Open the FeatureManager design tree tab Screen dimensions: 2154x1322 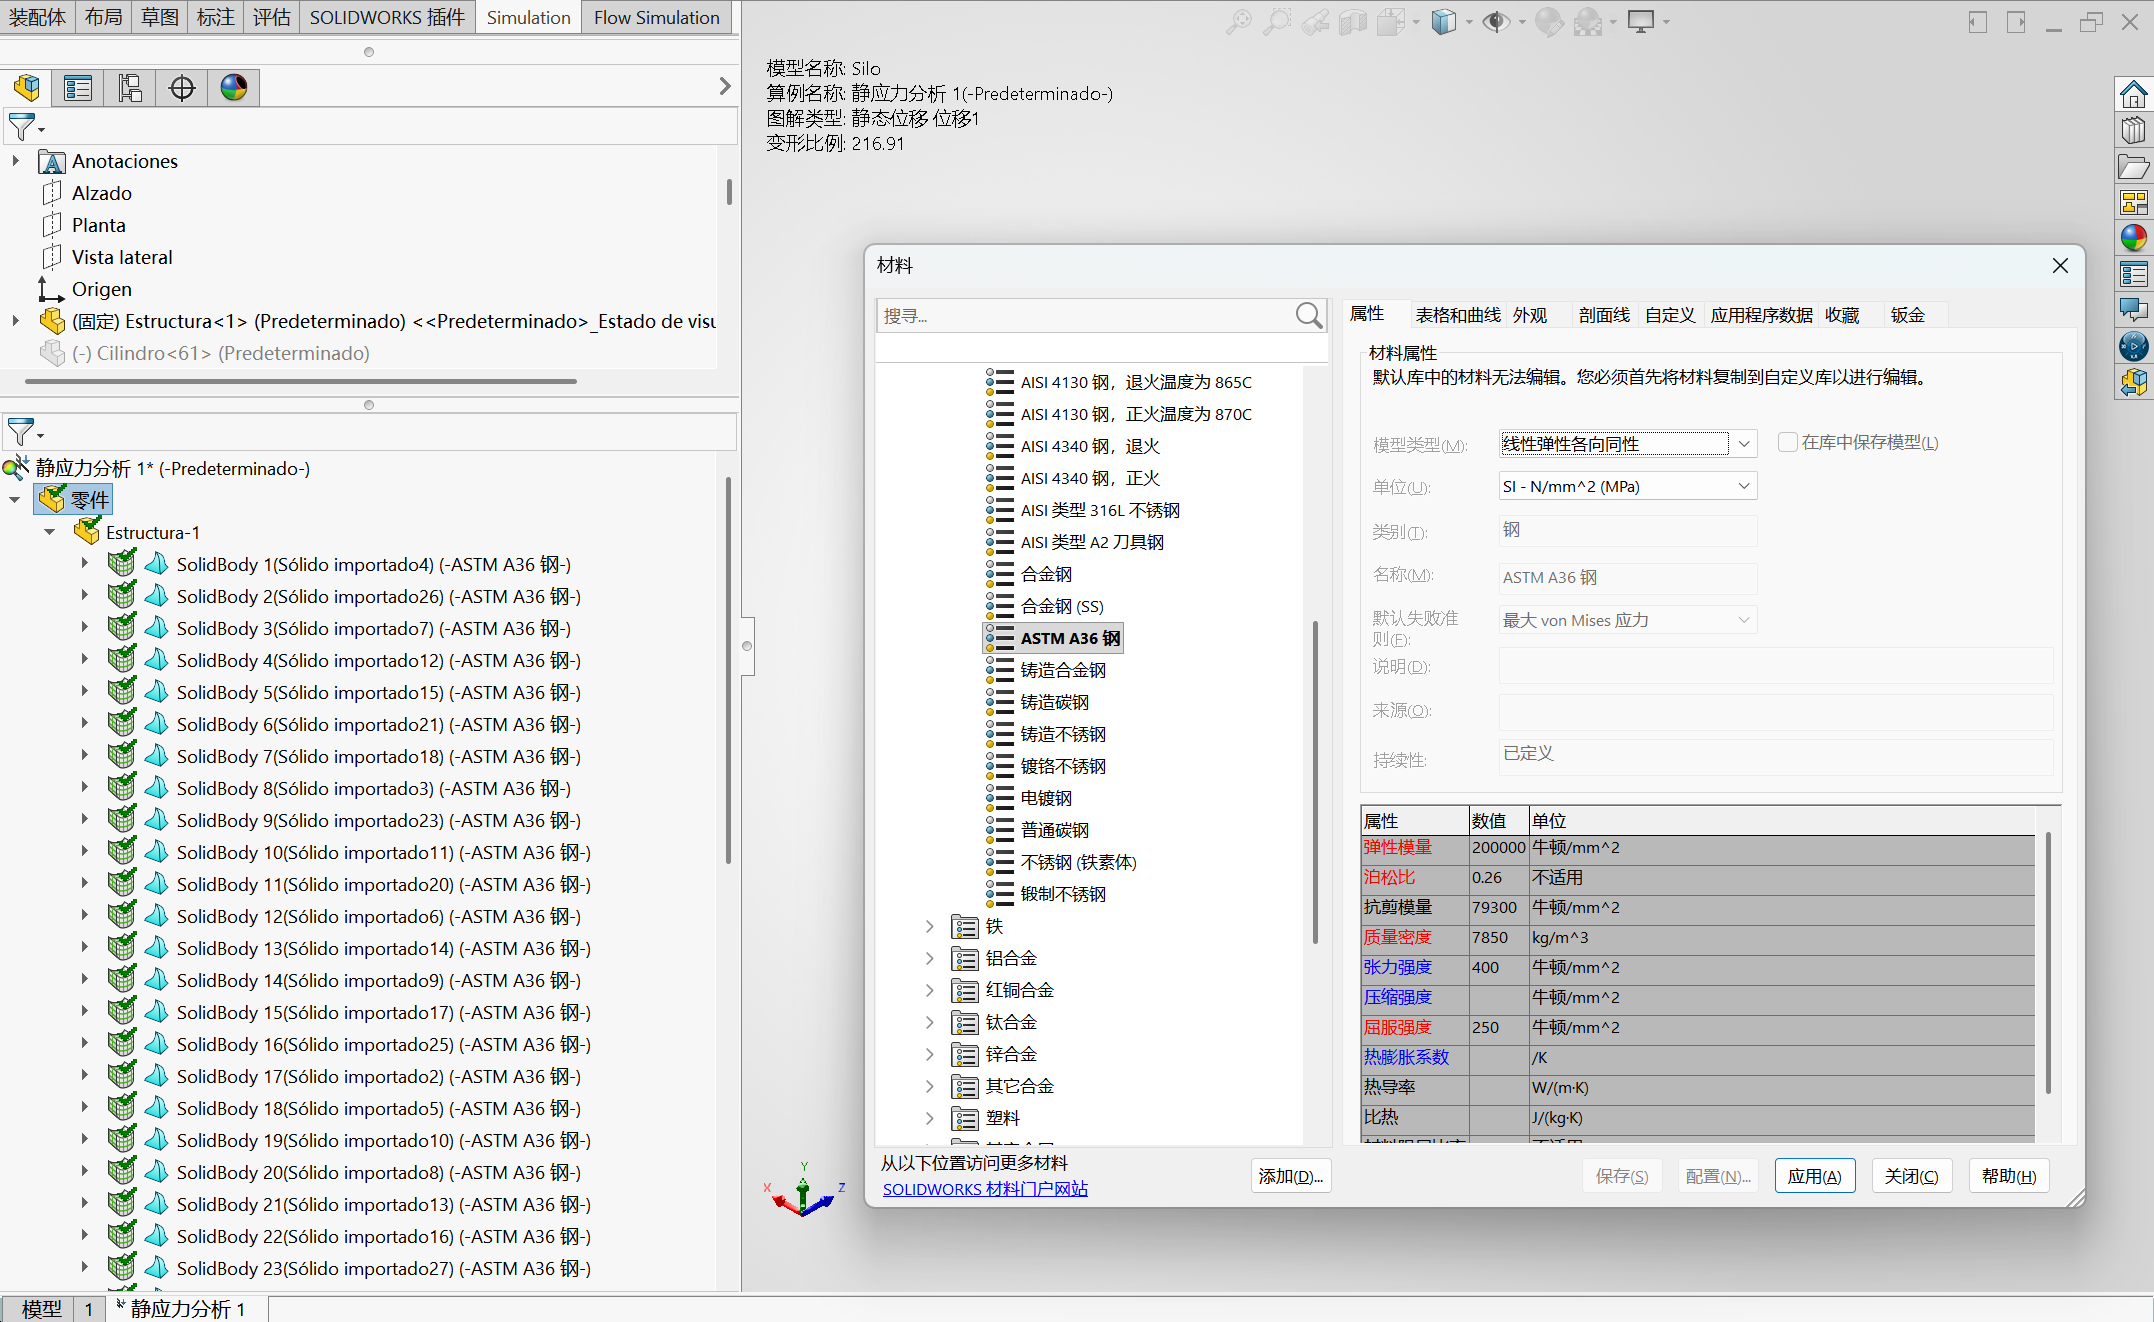point(27,88)
